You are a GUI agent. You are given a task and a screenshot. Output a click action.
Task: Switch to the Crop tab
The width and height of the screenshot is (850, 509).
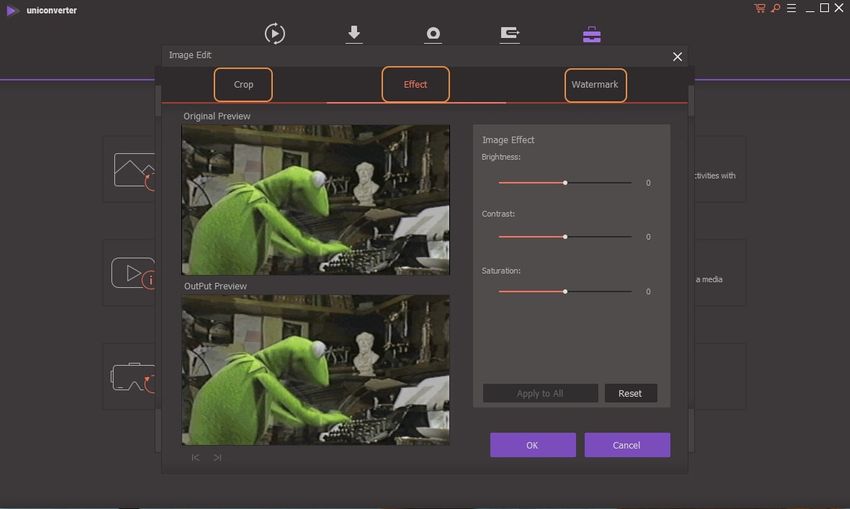point(243,85)
